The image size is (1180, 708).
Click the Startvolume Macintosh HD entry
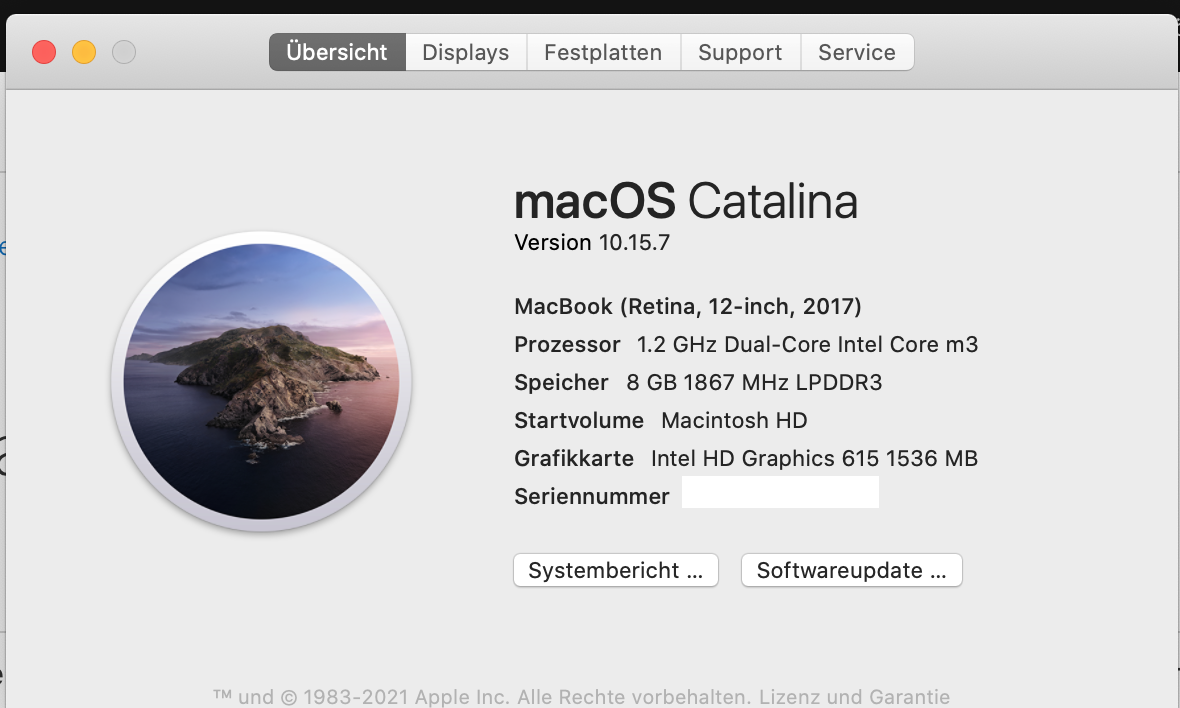point(661,421)
